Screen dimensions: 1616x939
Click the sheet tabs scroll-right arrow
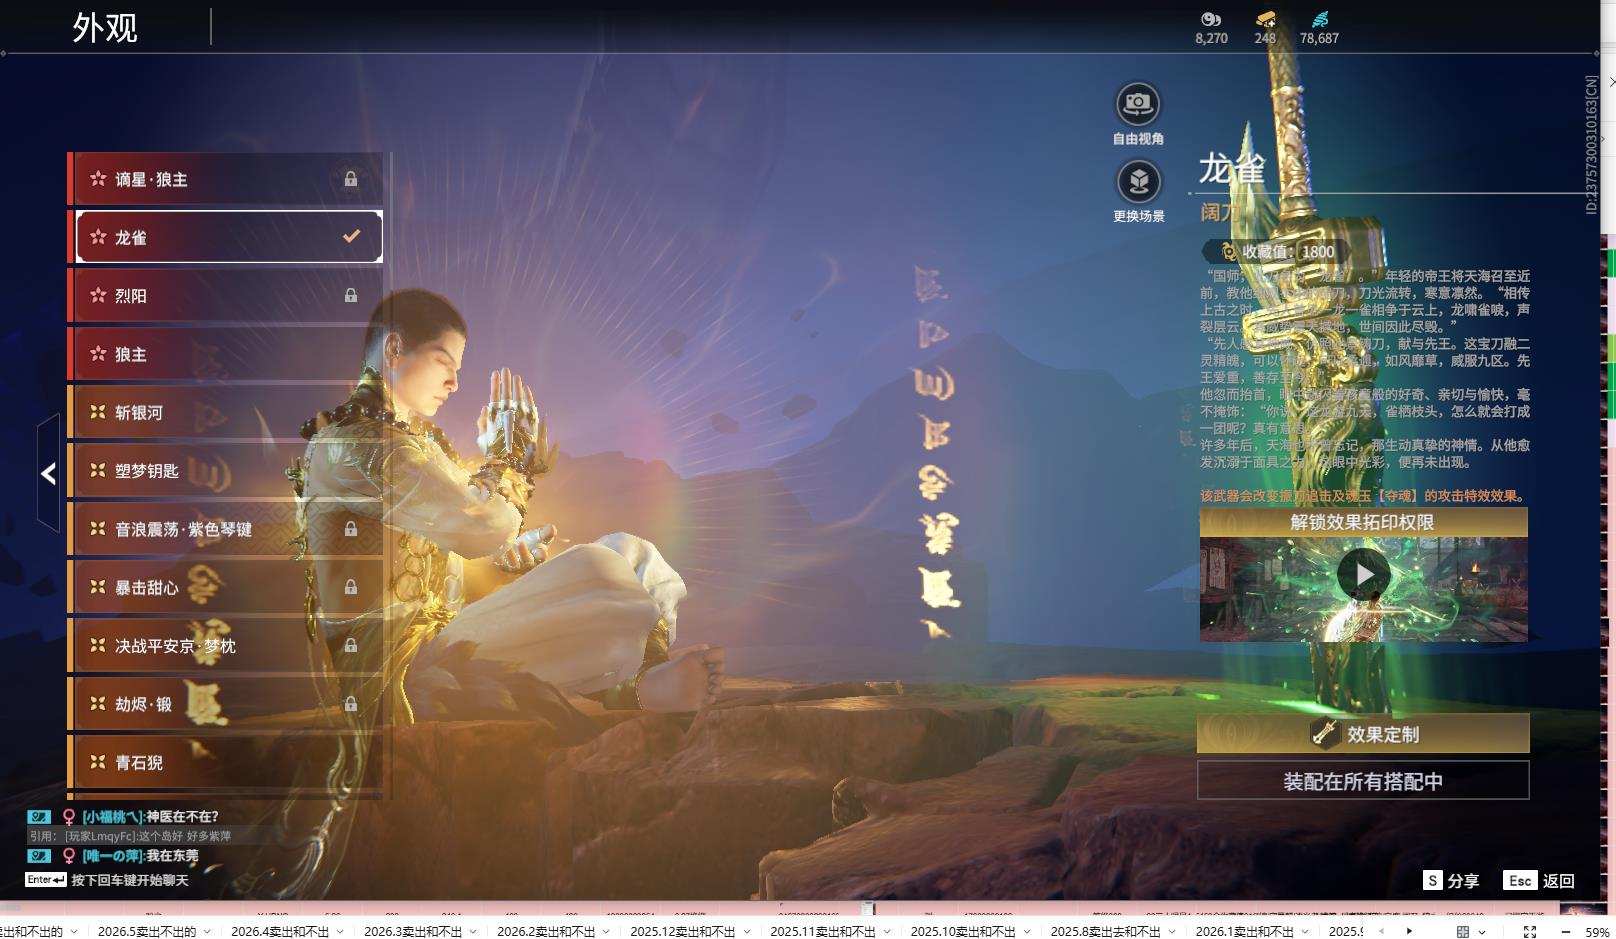(1410, 931)
